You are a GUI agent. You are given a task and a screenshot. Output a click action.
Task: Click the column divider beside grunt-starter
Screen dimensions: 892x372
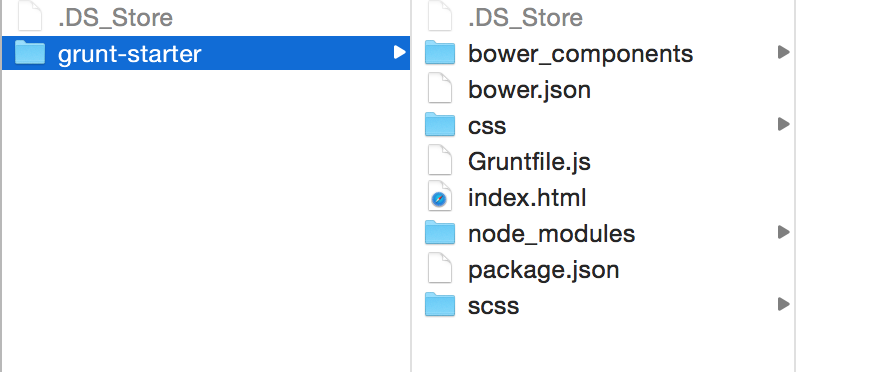[x=411, y=186]
